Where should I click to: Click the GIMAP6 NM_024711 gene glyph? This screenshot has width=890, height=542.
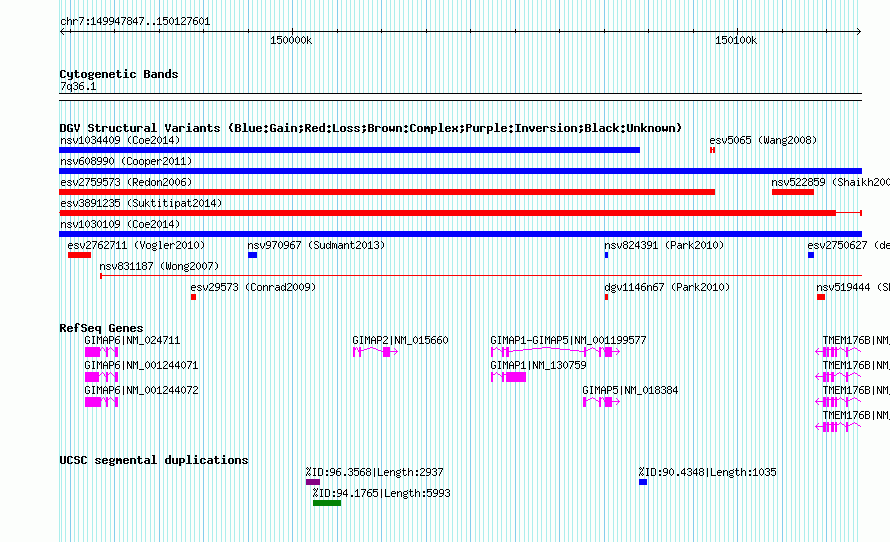click(102, 352)
